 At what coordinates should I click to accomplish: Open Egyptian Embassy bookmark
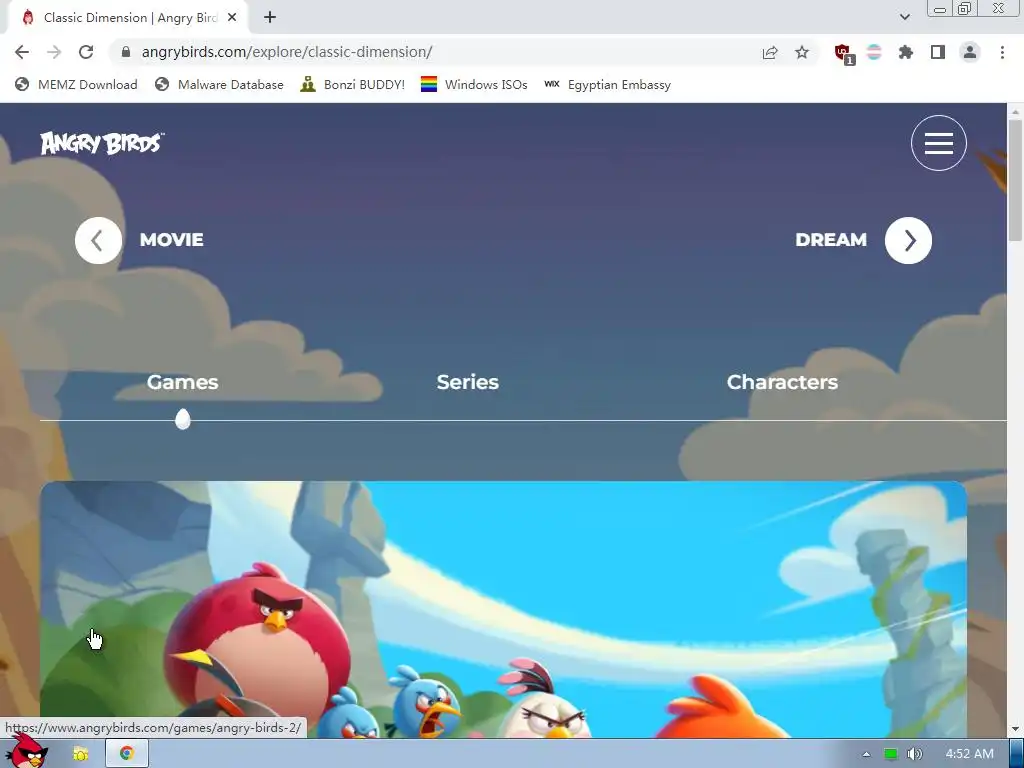[x=608, y=84]
